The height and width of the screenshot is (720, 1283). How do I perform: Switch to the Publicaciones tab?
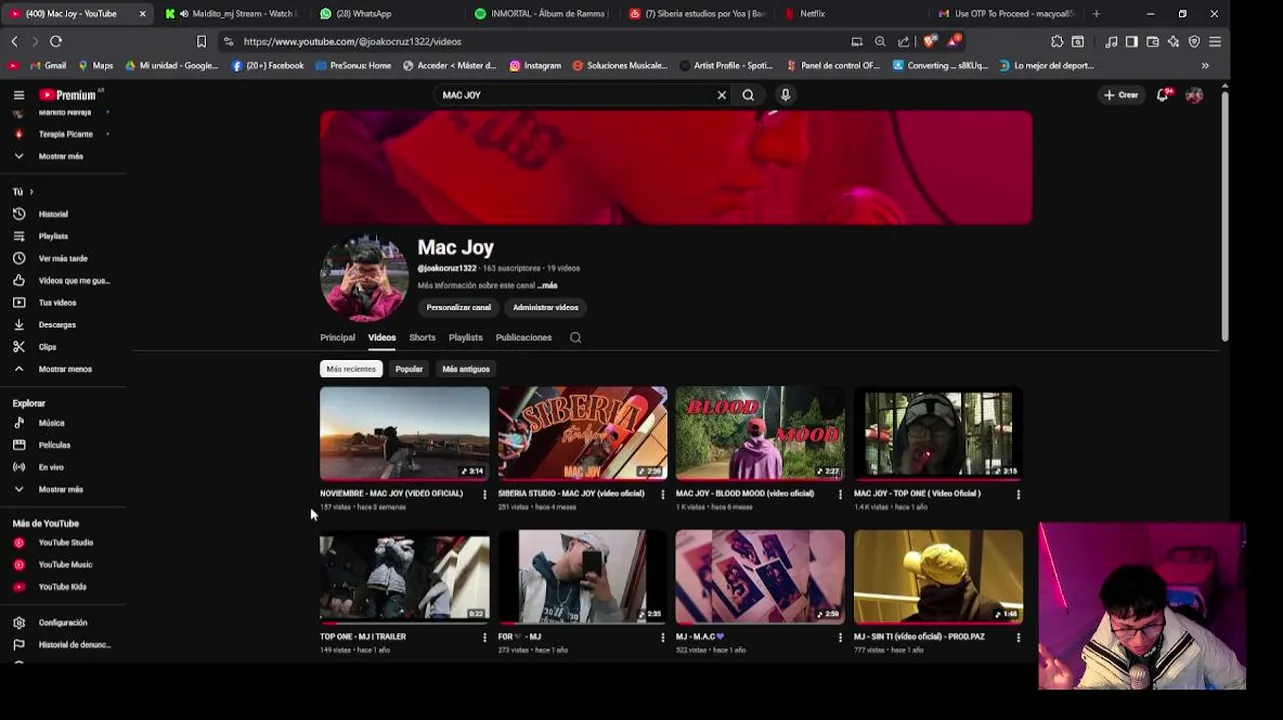(x=524, y=337)
